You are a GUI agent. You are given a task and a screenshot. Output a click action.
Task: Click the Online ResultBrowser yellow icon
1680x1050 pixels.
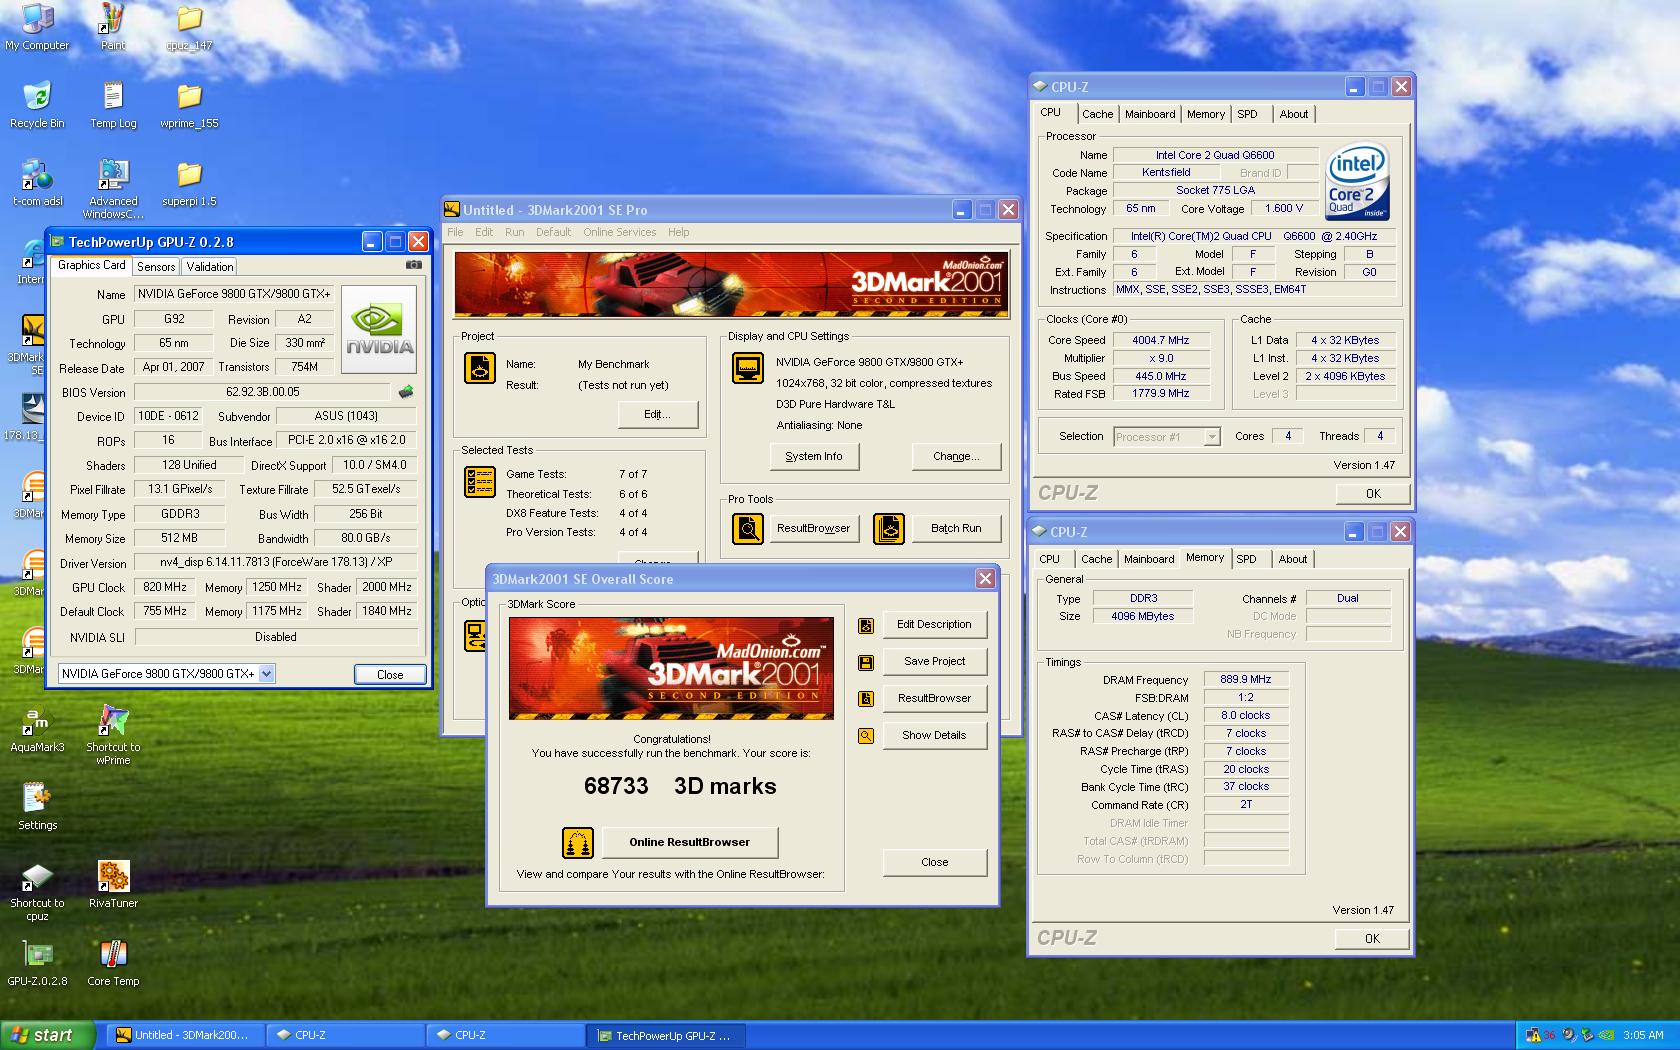pos(578,842)
